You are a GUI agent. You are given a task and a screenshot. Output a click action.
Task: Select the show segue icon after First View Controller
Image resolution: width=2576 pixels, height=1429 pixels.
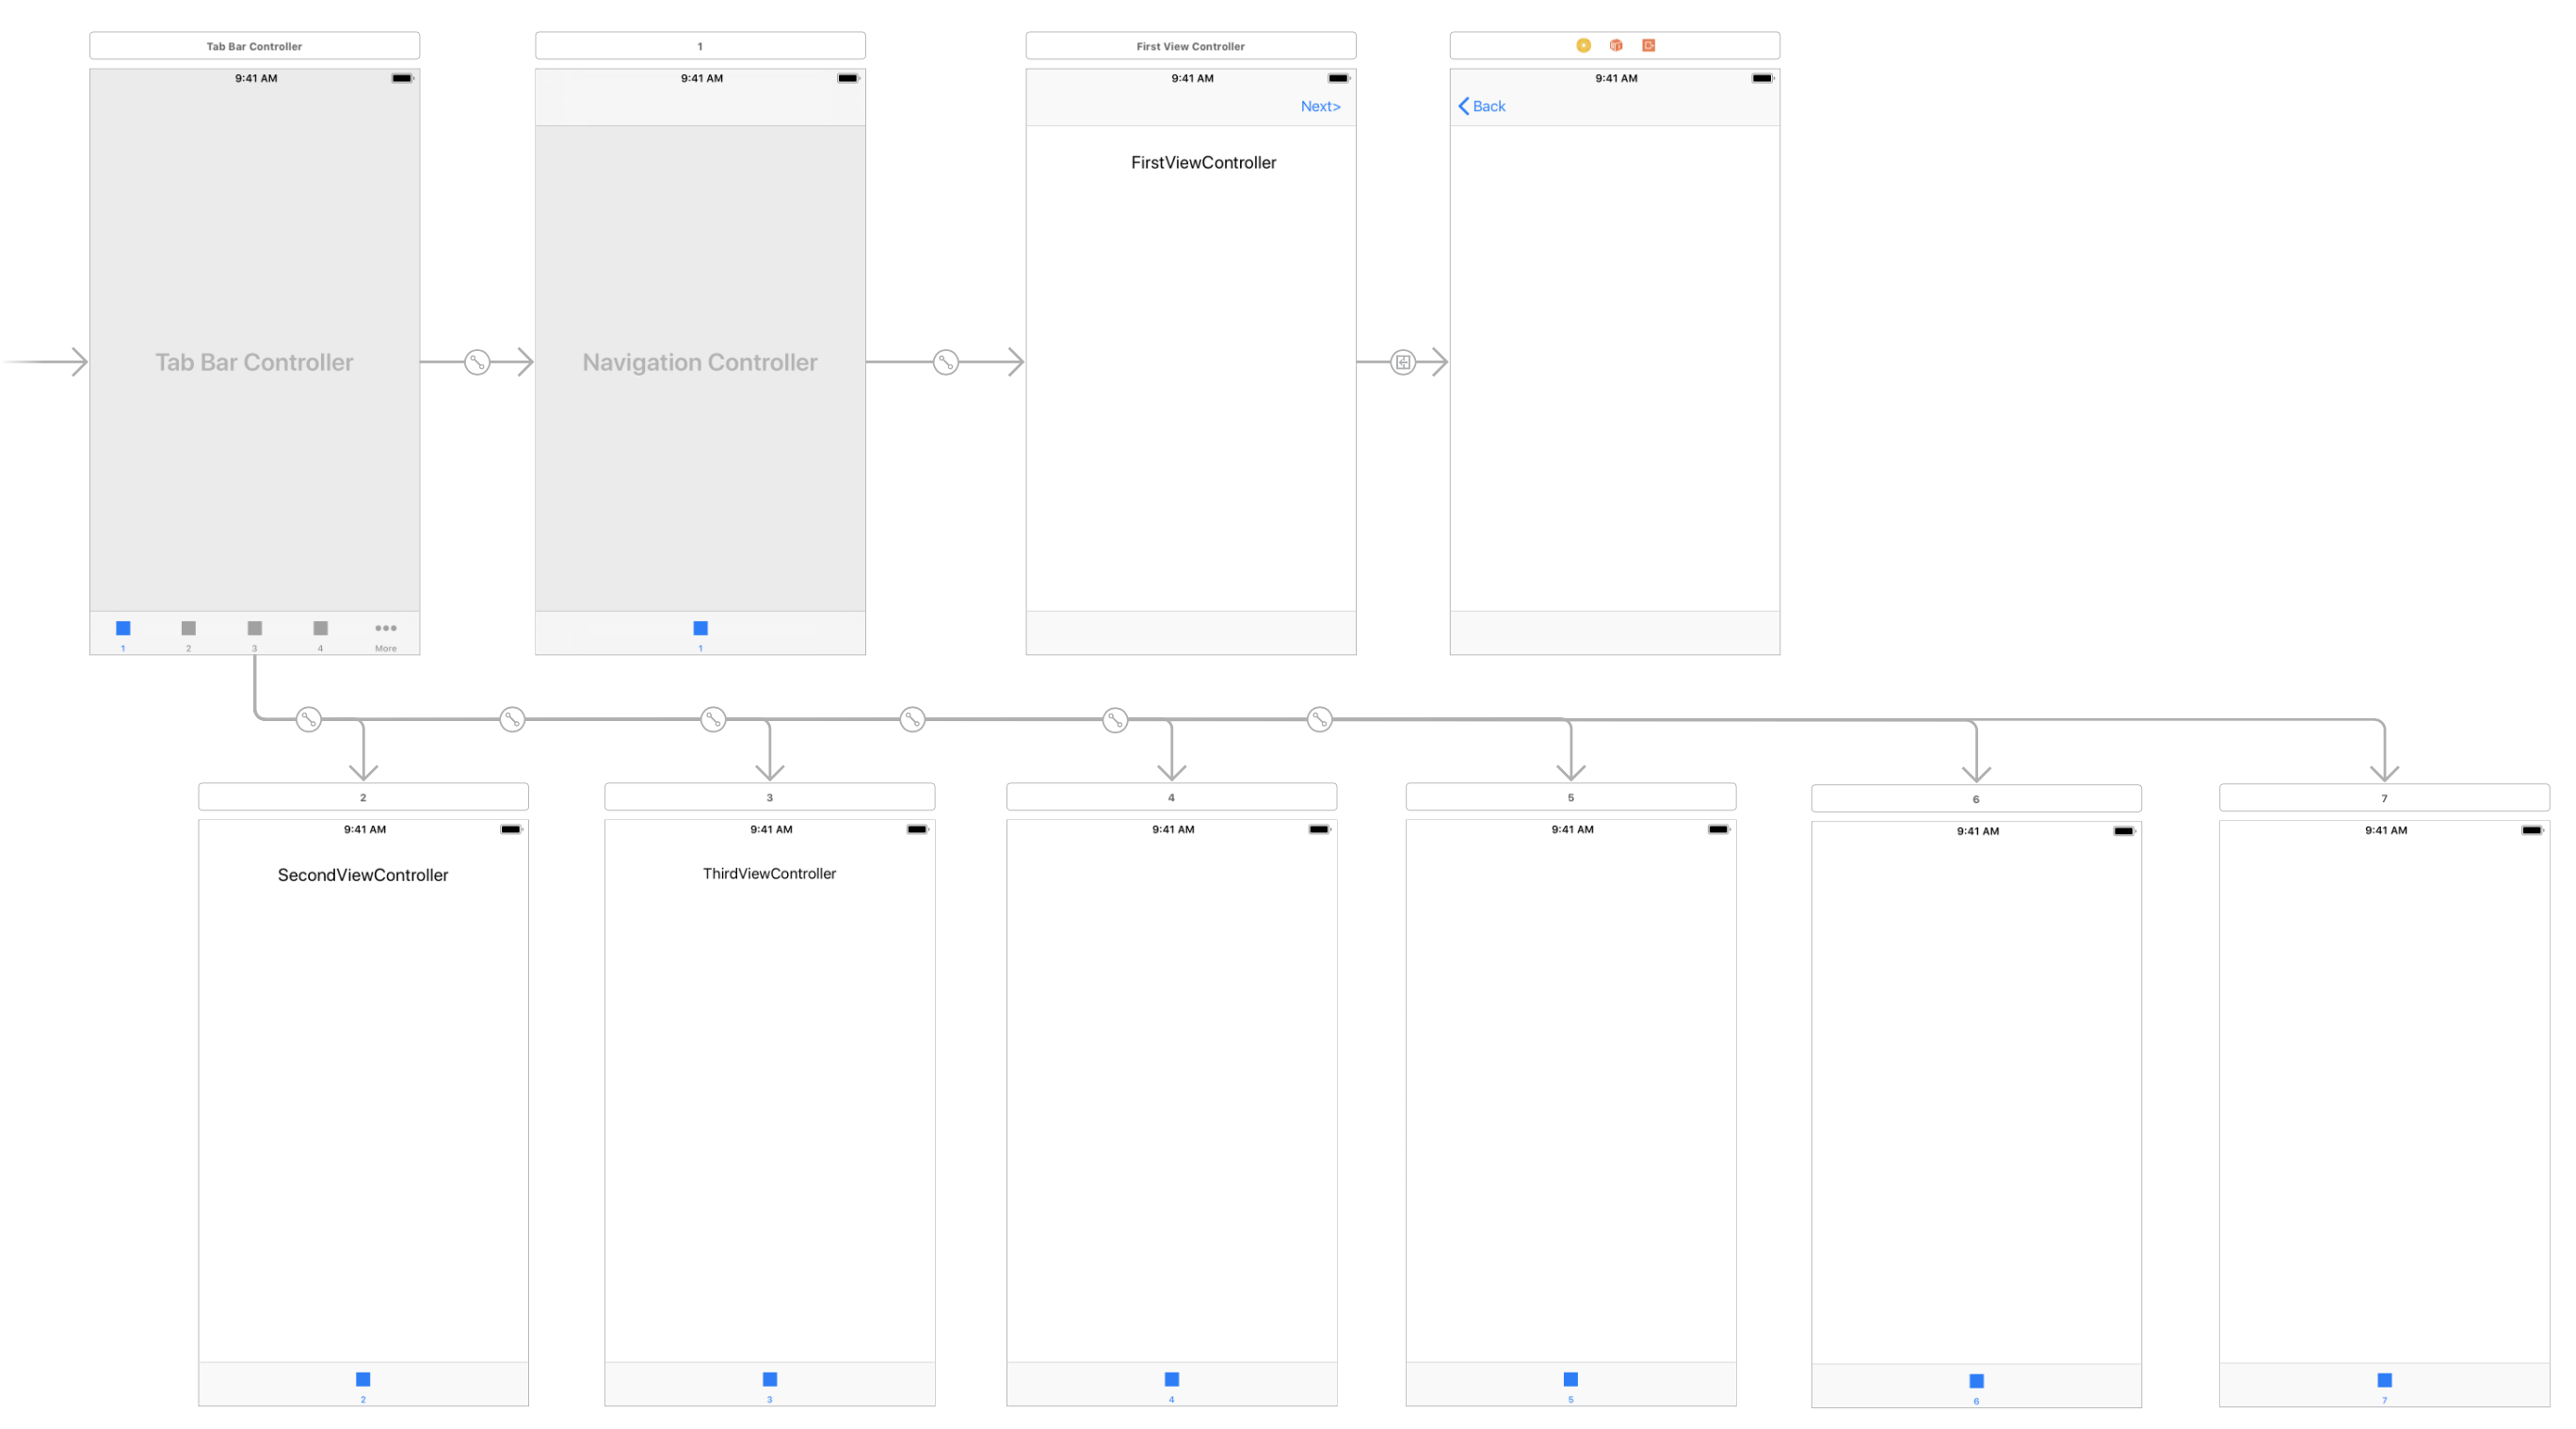tap(1403, 362)
